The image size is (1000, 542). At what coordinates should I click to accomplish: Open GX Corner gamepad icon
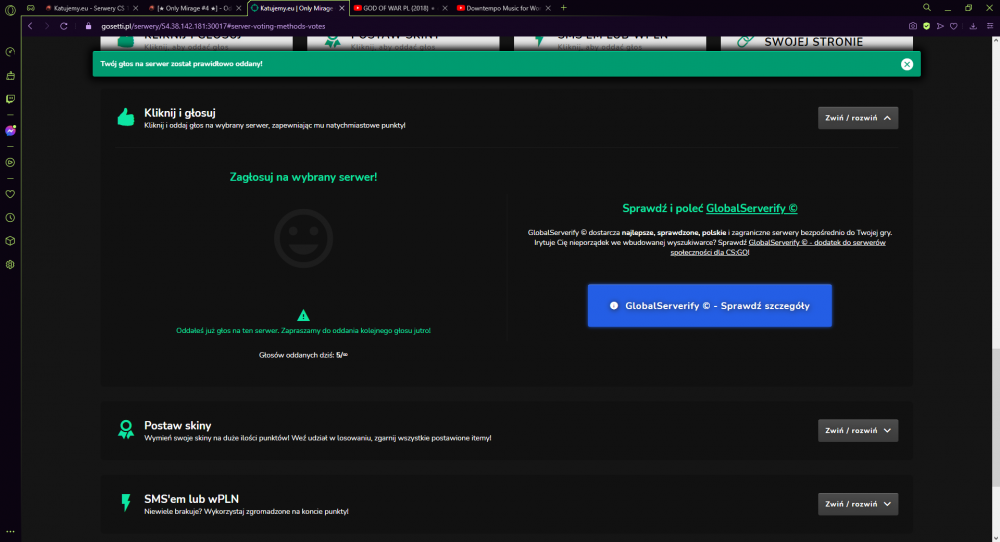click(x=31, y=8)
